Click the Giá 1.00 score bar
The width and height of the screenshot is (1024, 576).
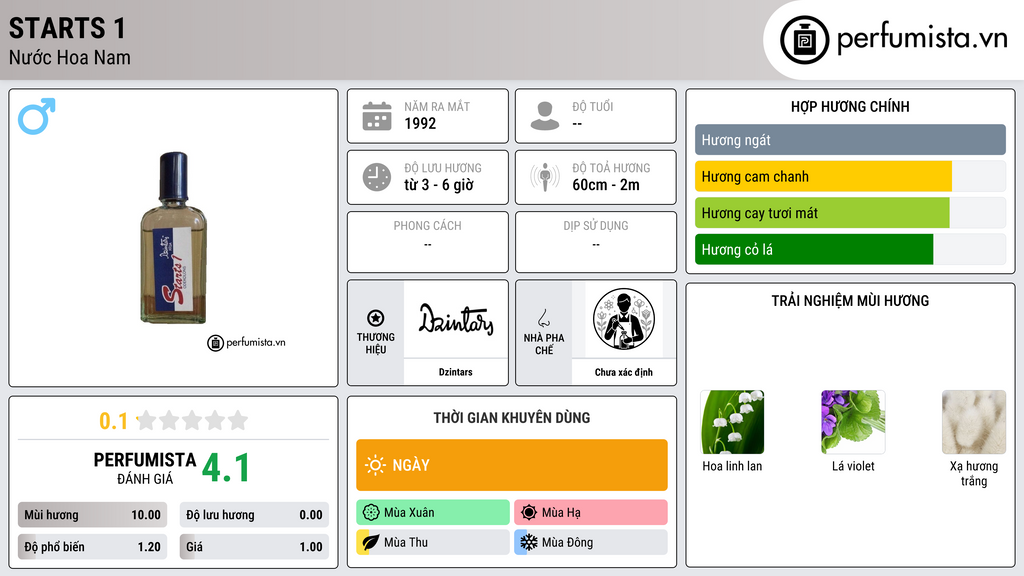[x=254, y=547]
